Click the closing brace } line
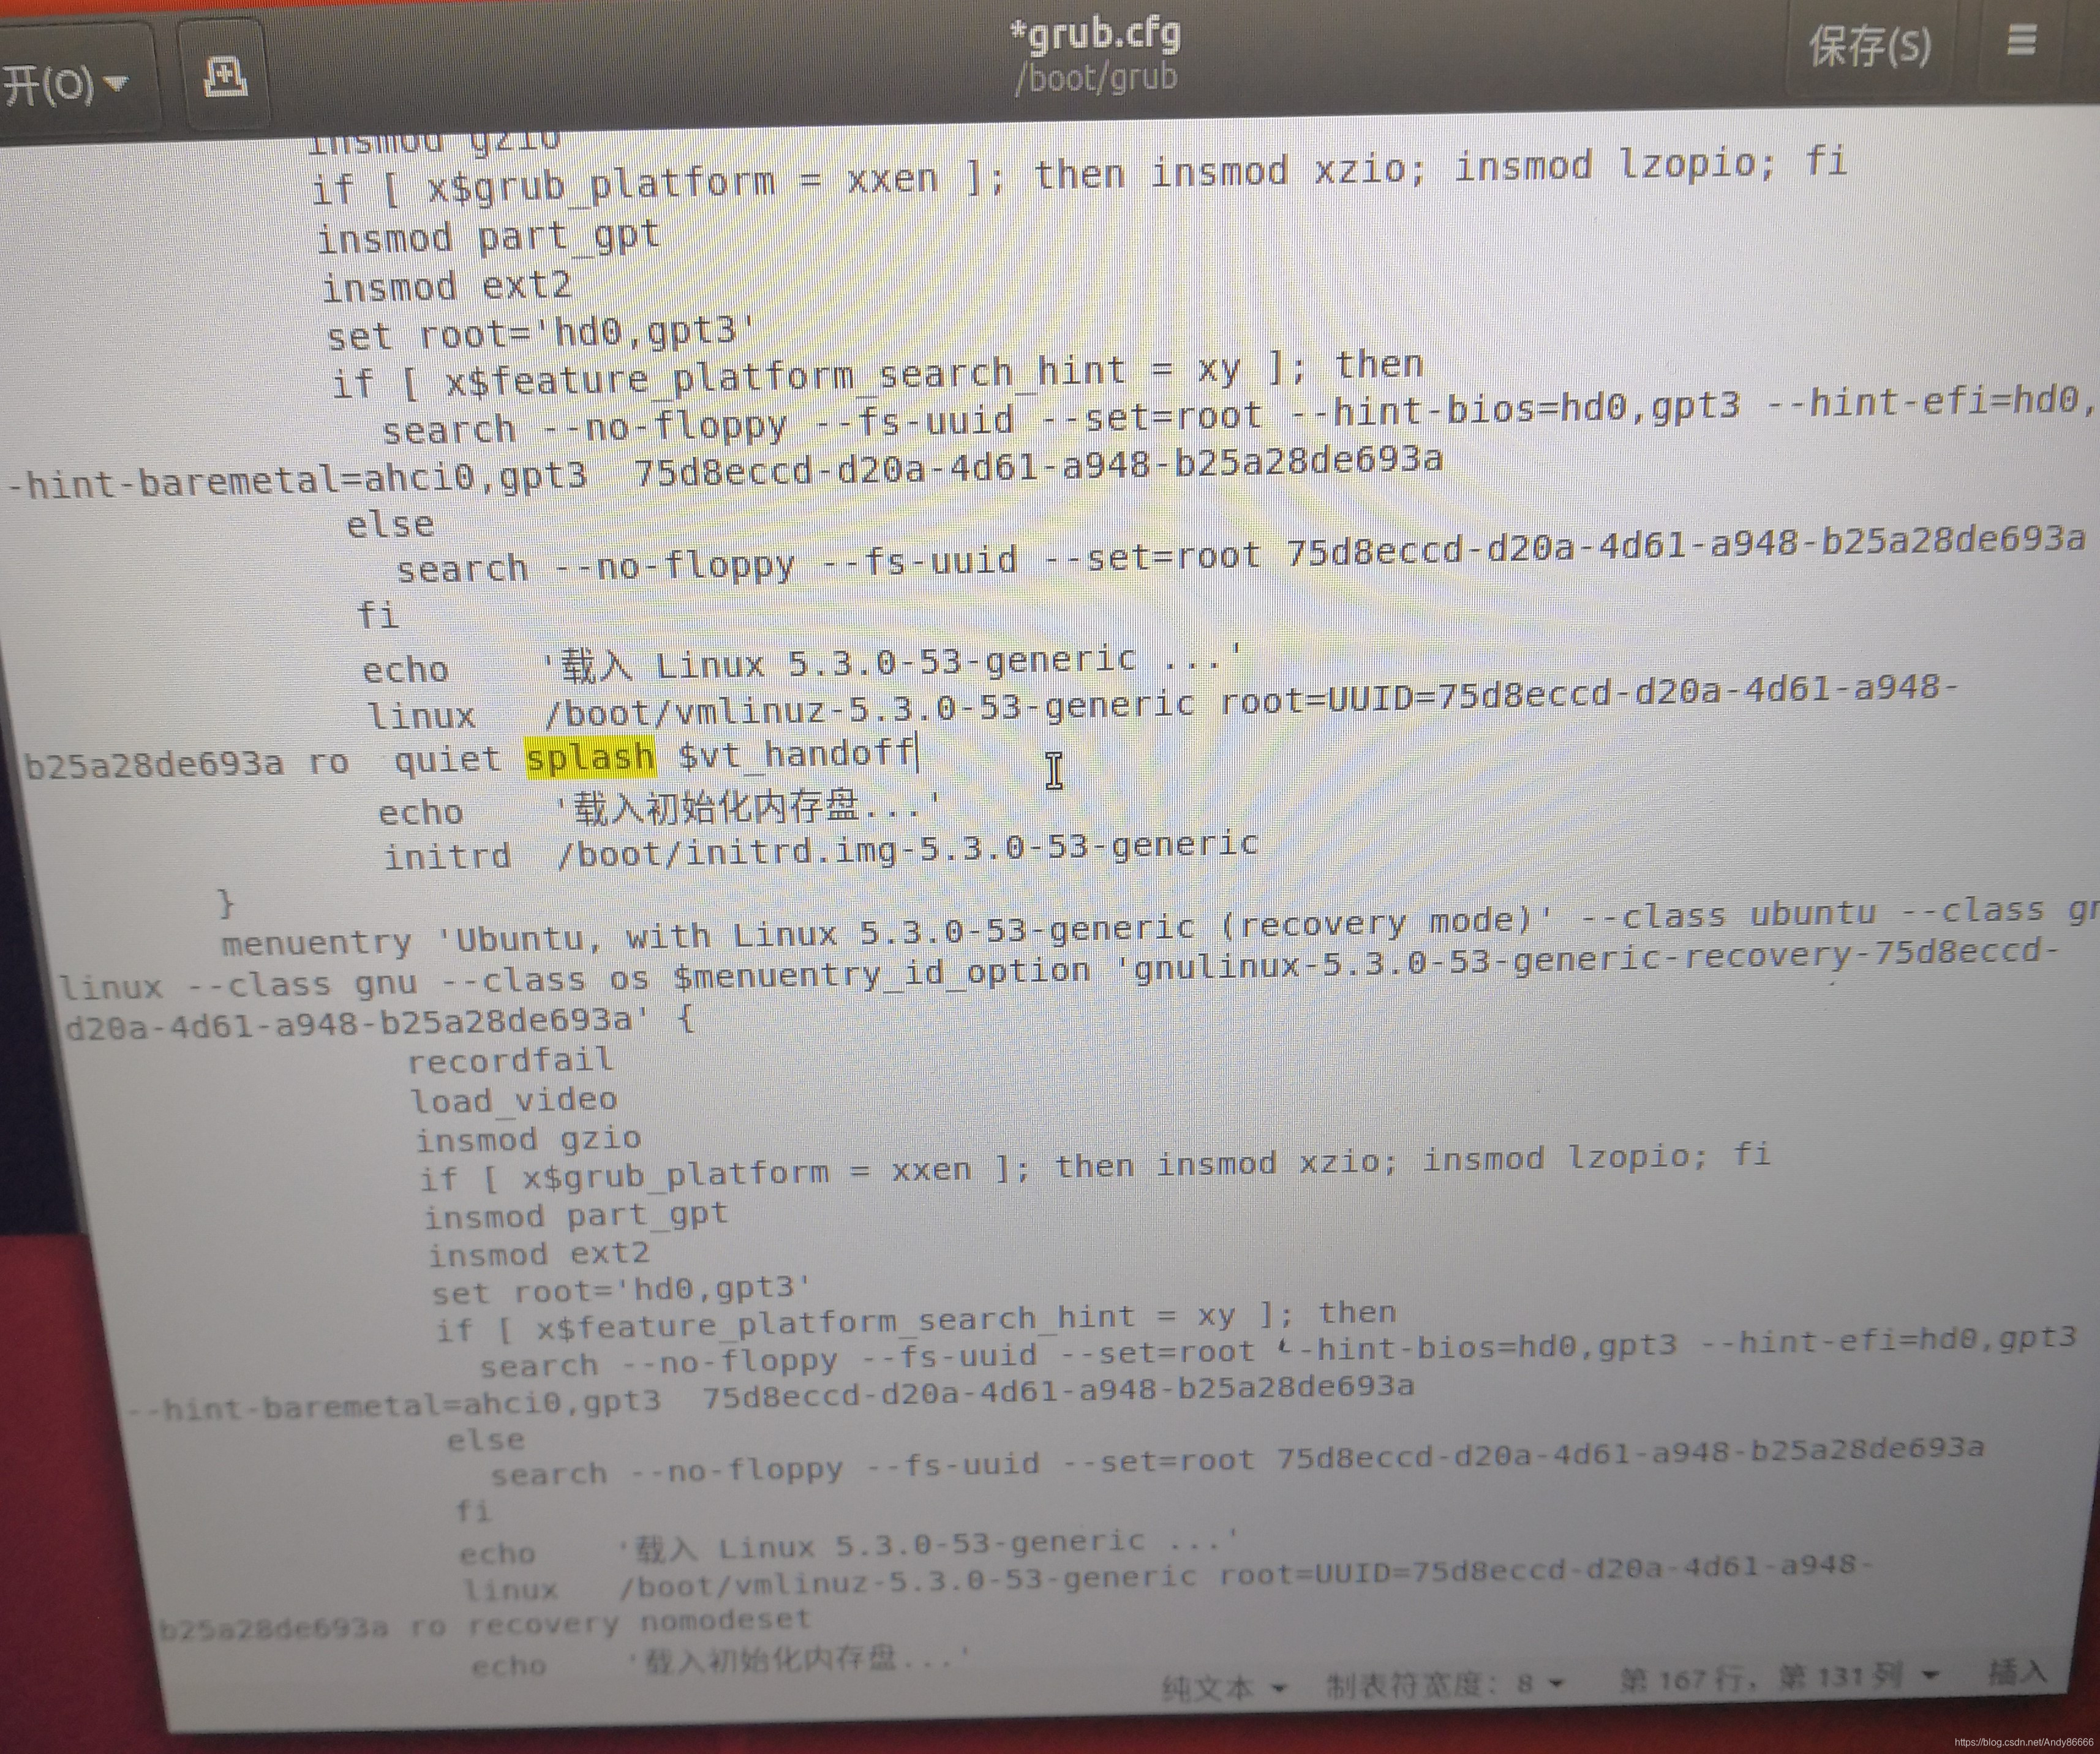This screenshot has width=2100, height=1754. [x=227, y=903]
